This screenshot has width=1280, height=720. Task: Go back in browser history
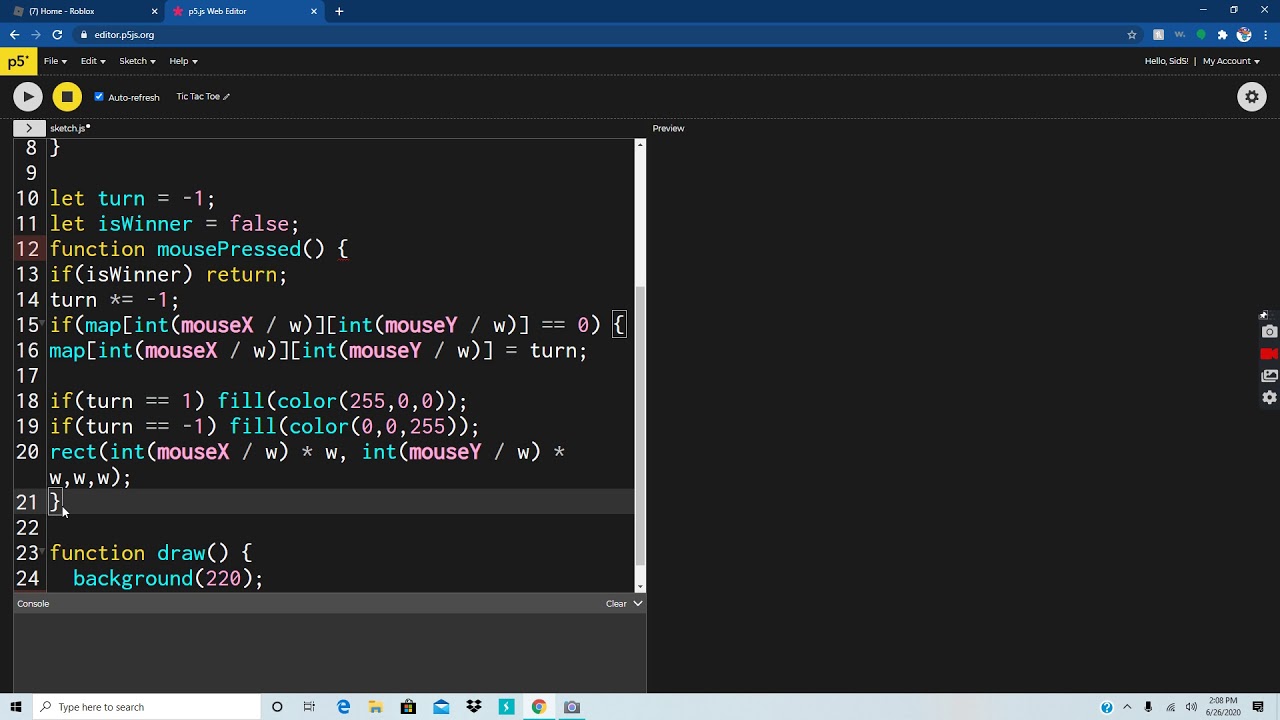coord(14,34)
